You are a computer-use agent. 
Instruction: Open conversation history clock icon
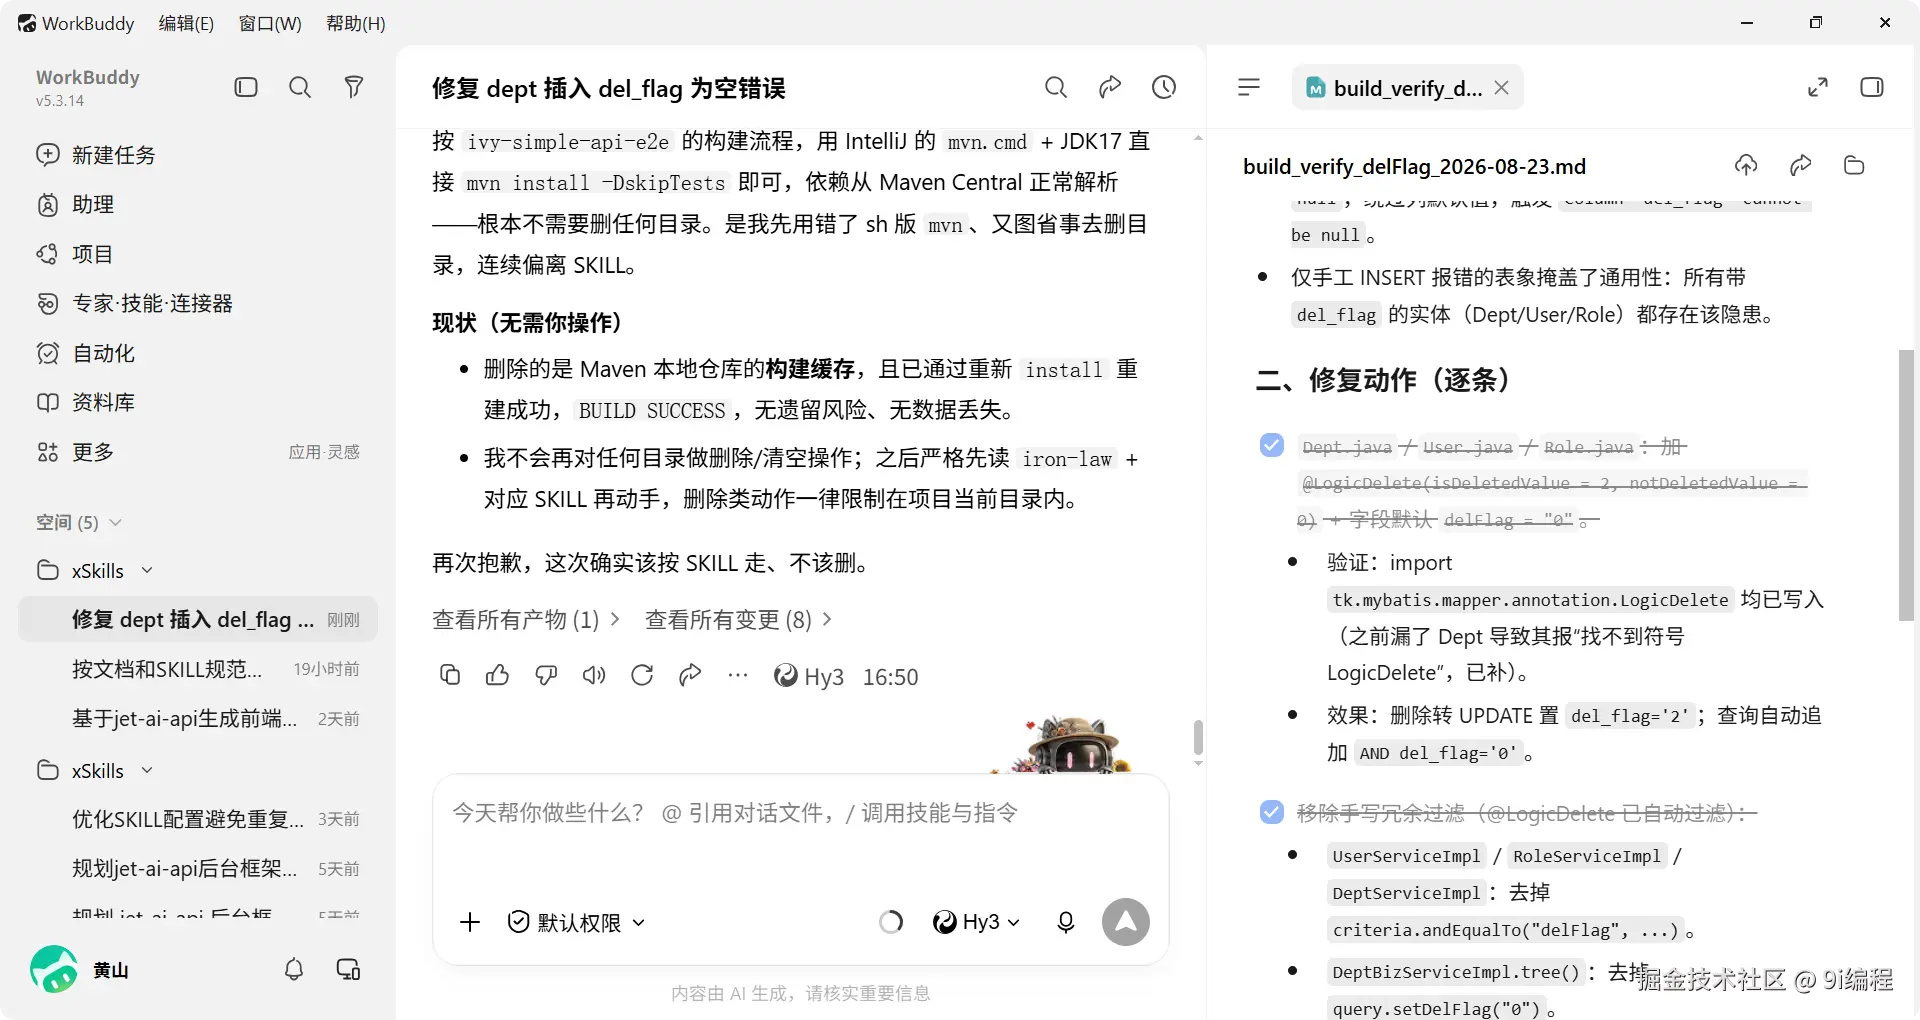[x=1164, y=87]
